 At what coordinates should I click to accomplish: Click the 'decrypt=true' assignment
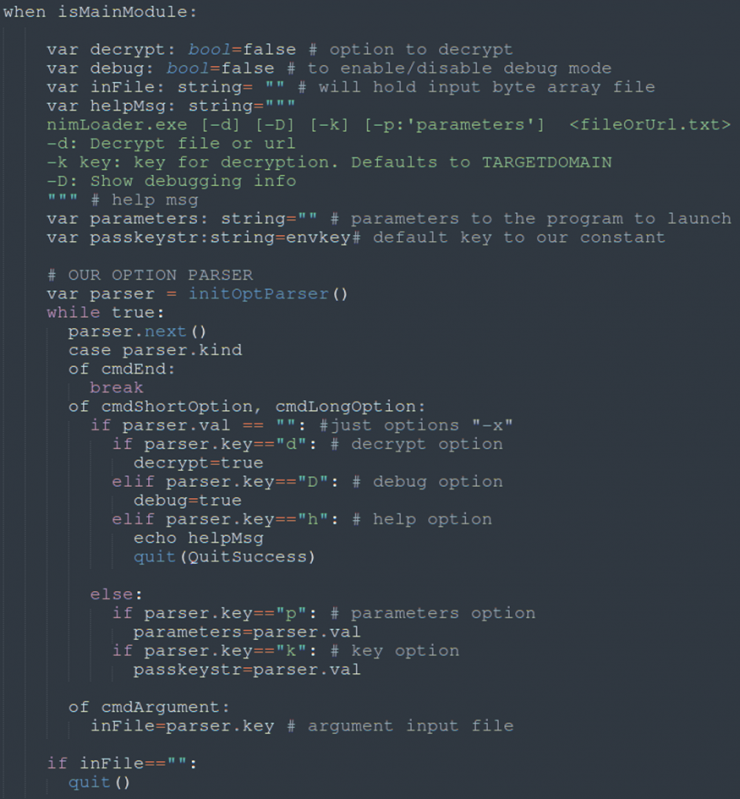(x=198, y=463)
